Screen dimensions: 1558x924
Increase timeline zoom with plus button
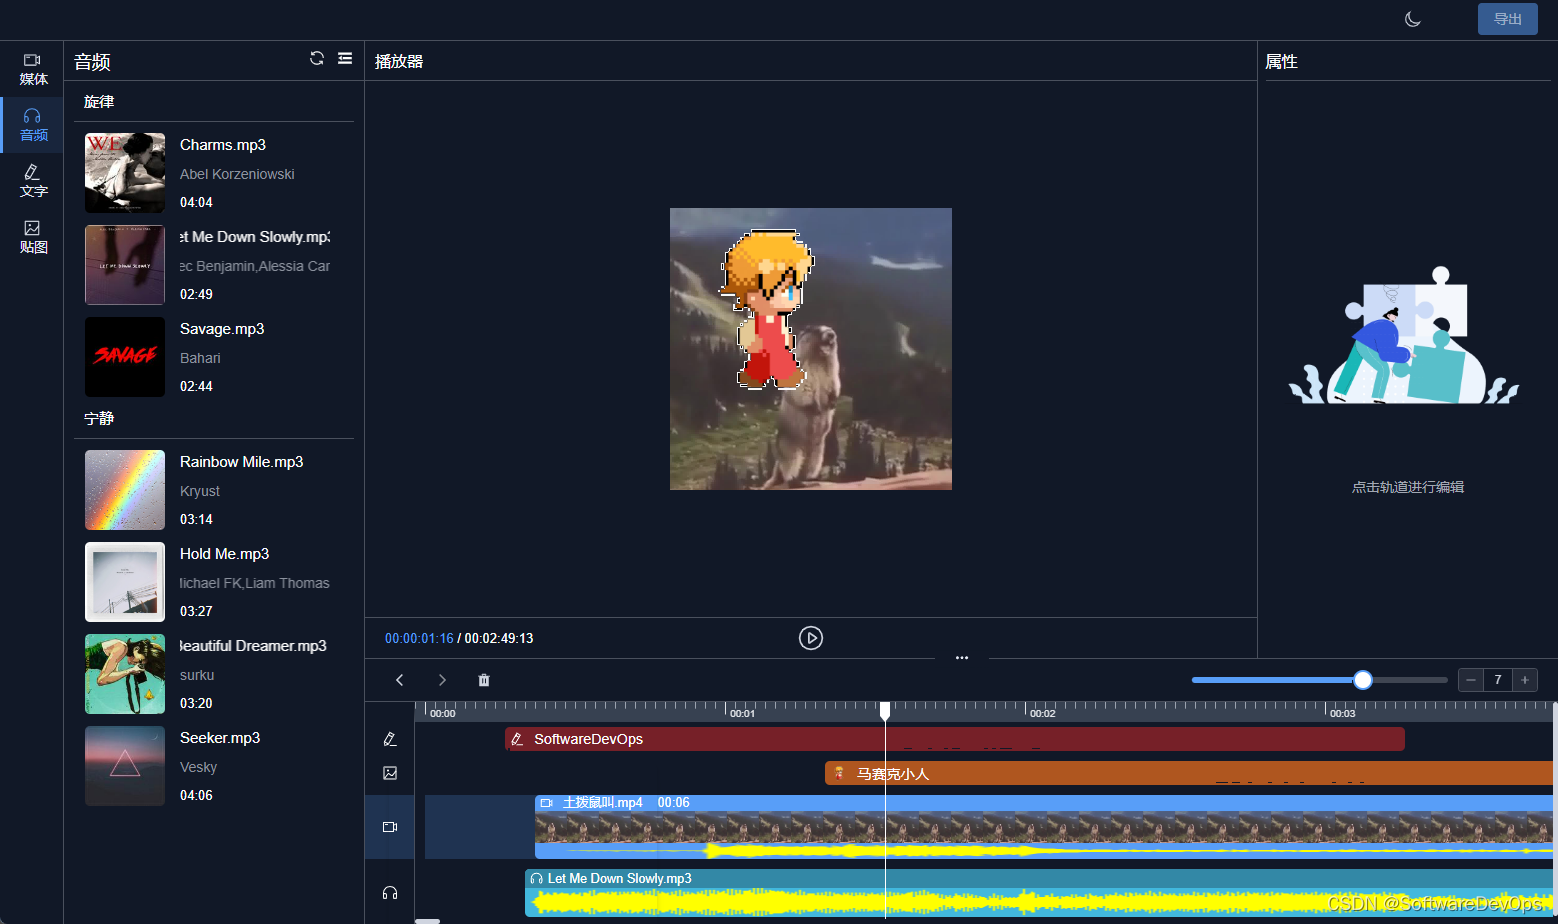[x=1525, y=680]
